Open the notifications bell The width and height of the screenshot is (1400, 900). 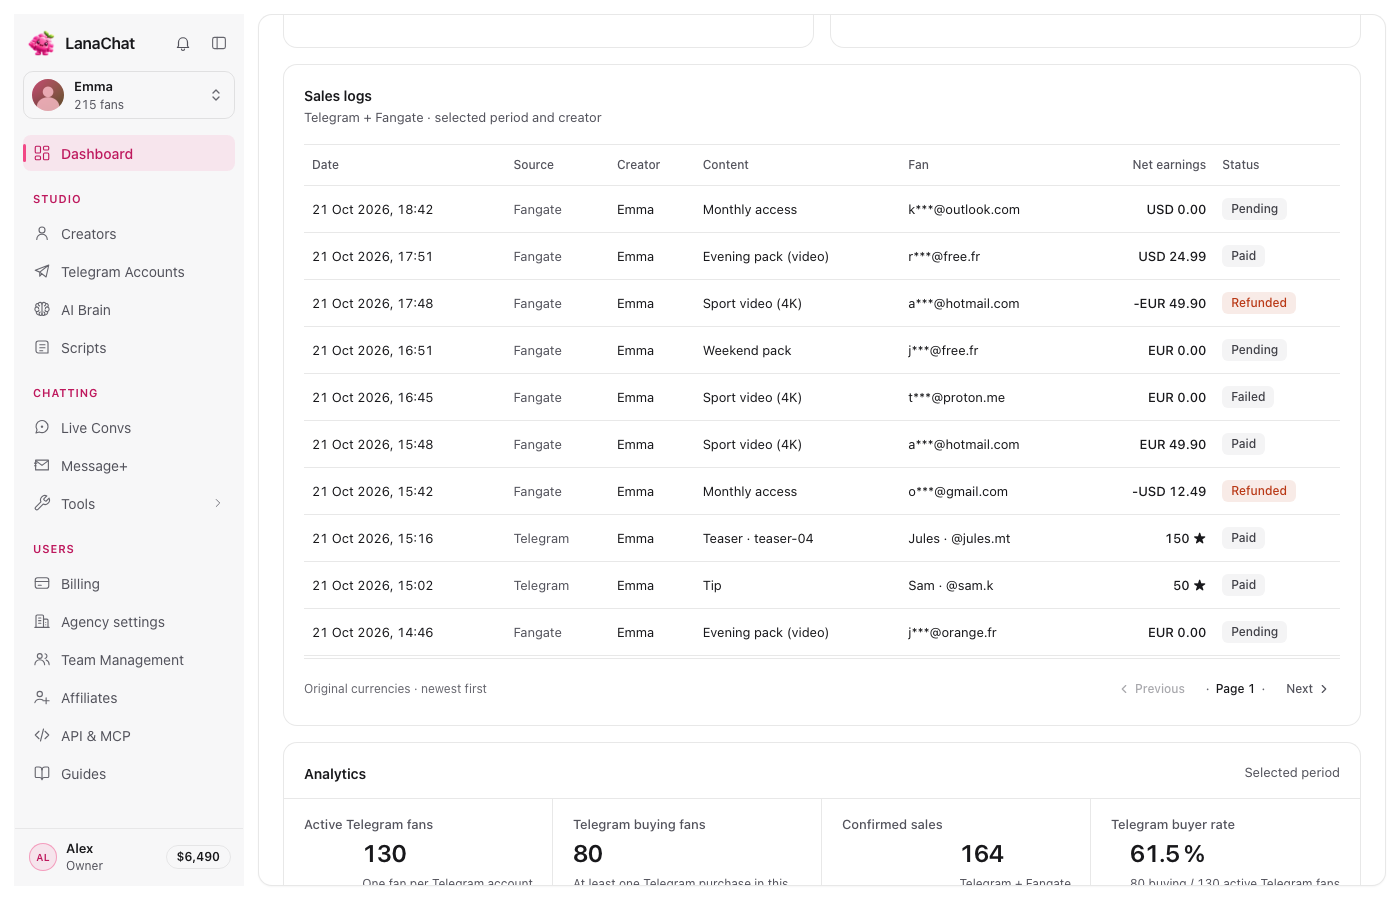pyautogui.click(x=183, y=43)
